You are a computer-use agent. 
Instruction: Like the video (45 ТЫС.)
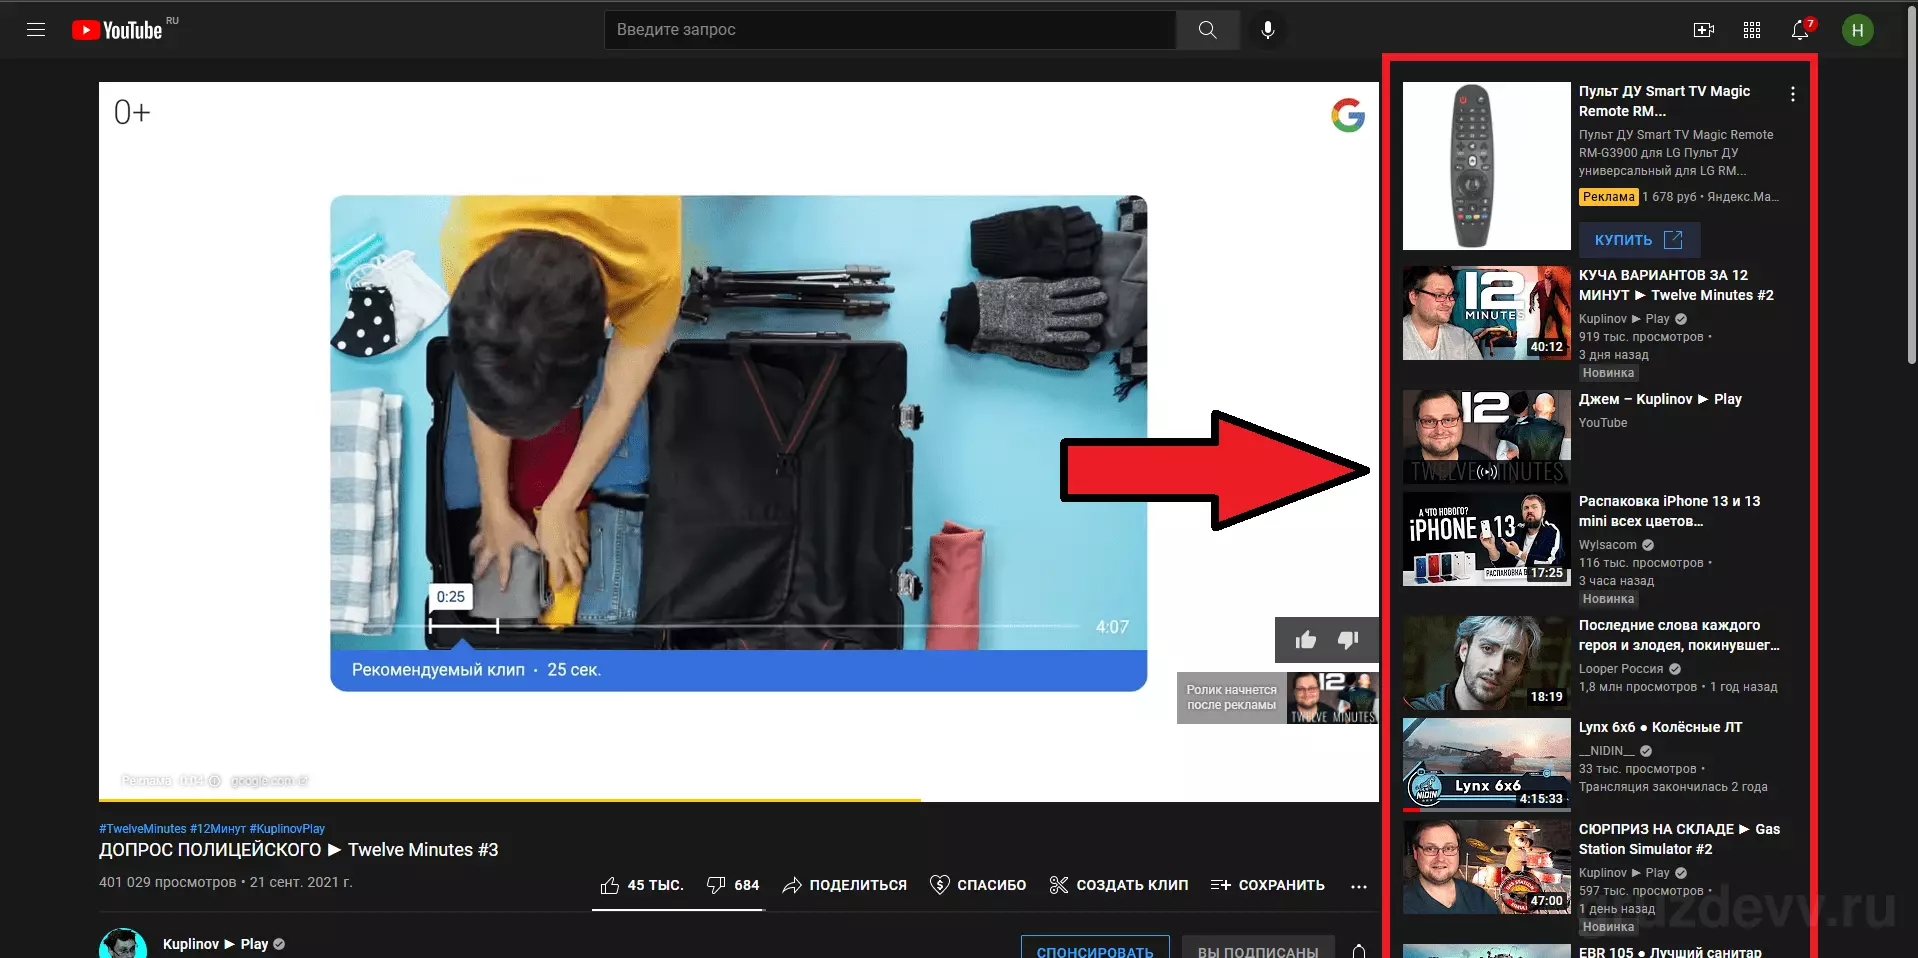click(641, 885)
